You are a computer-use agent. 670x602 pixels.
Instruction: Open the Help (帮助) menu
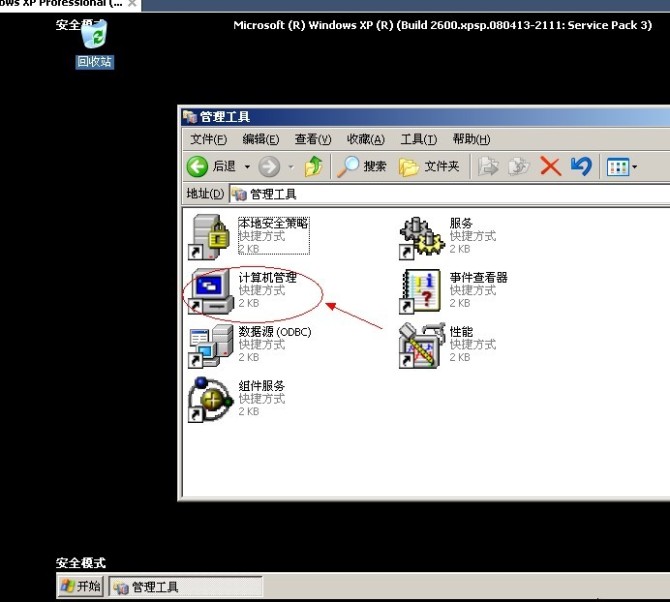tap(471, 139)
